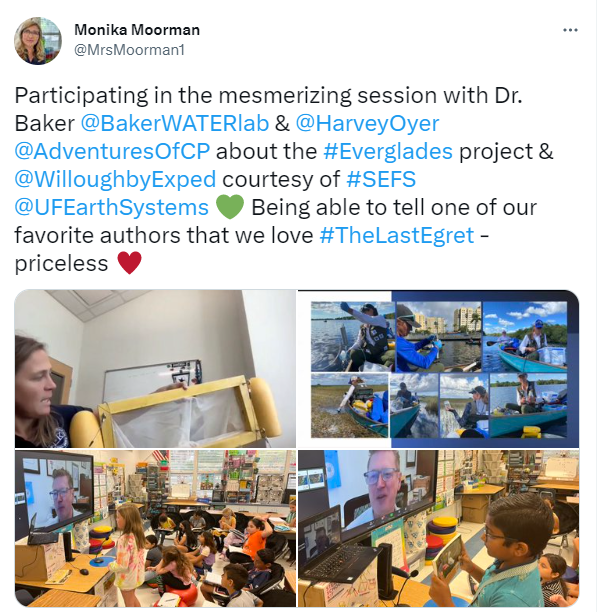Open the @AdventuresOfCP mention
The image size is (601, 612).
(x=112, y=151)
